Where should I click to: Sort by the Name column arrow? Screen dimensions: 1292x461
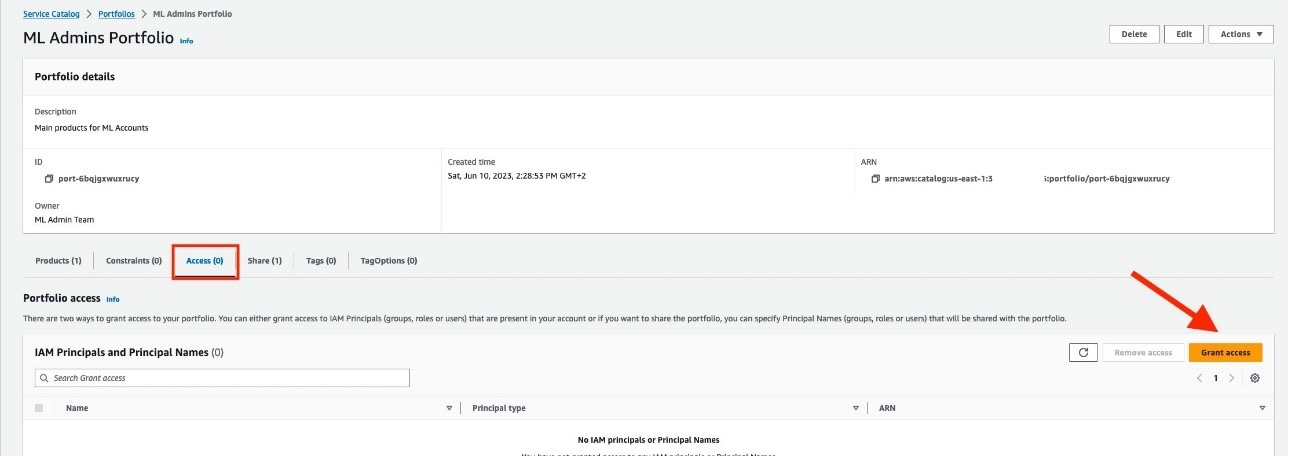(x=448, y=408)
